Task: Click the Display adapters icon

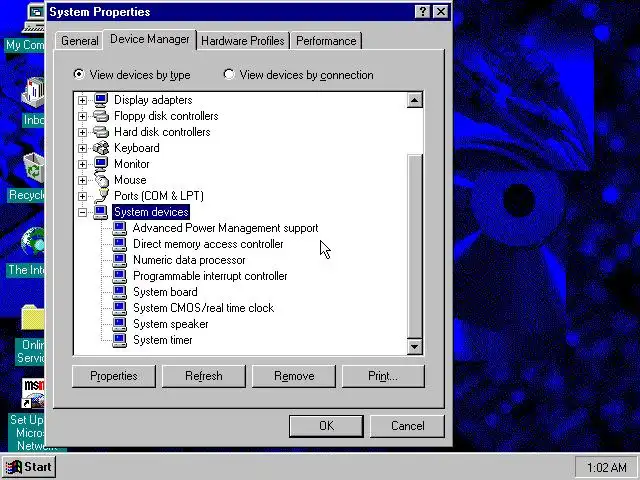Action: (101, 100)
